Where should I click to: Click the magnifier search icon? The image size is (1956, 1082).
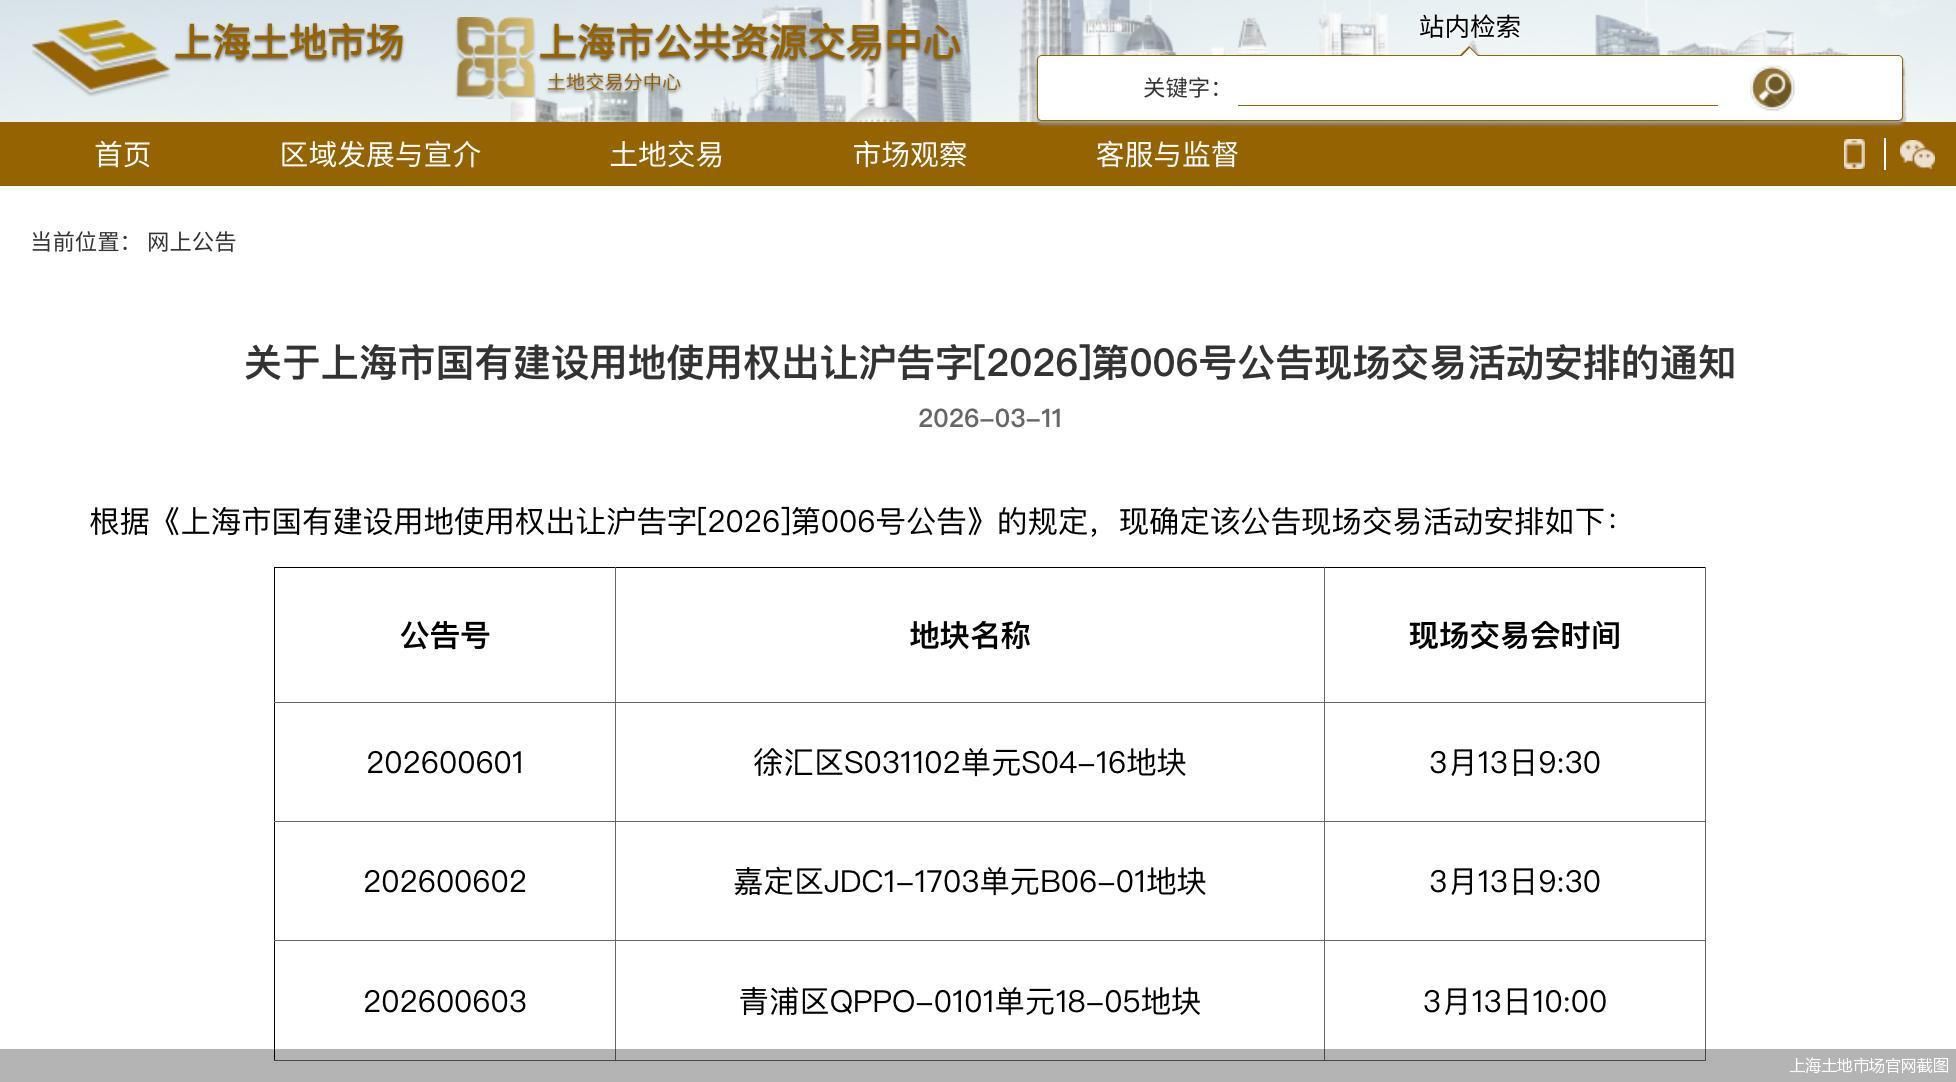1770,88
